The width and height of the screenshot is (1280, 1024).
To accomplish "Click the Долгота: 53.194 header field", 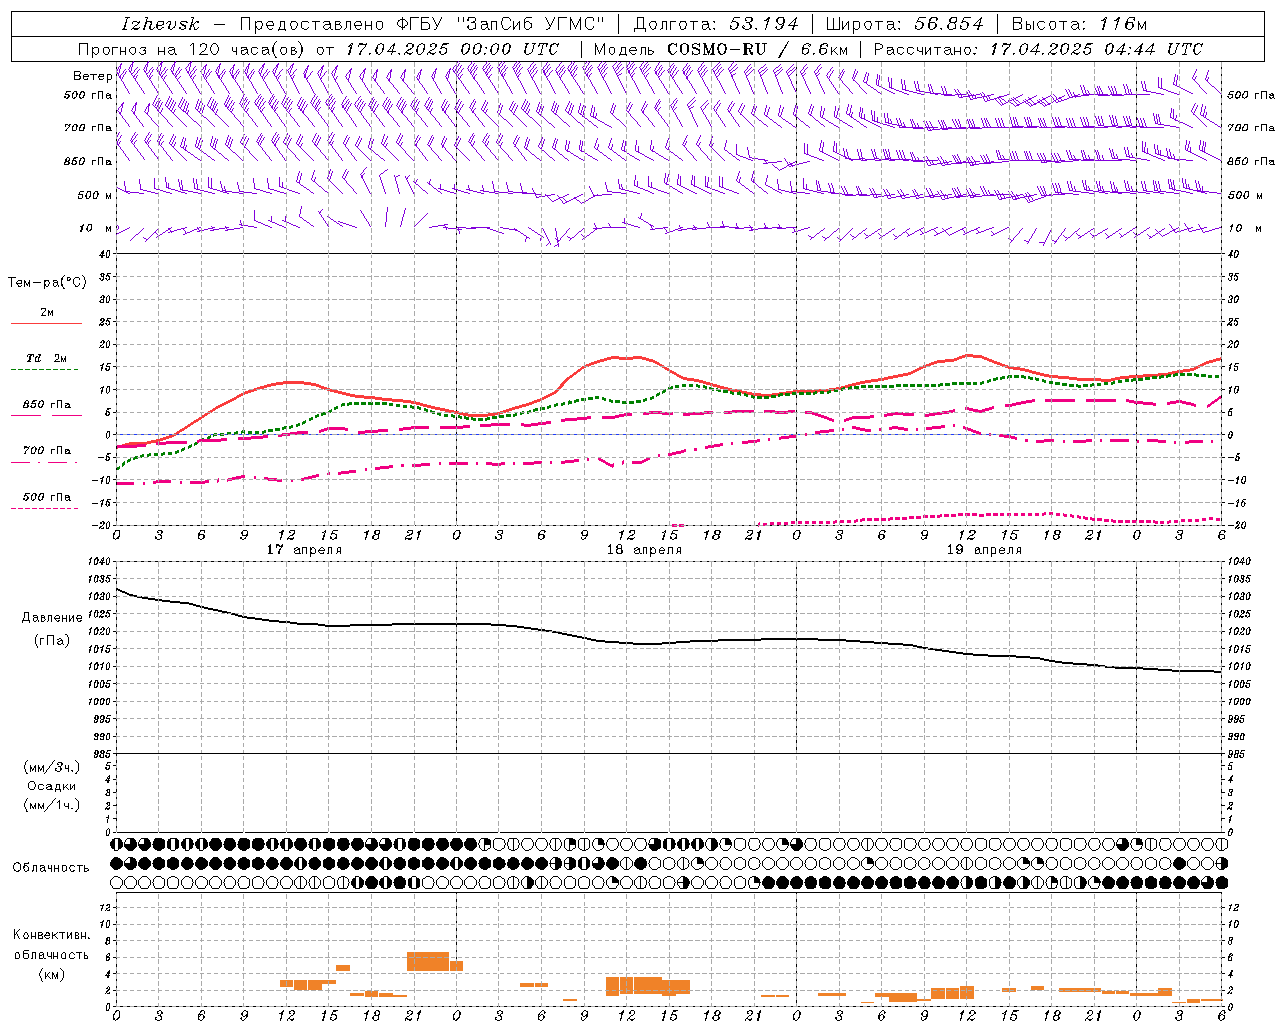I will [x=716, y=24].
